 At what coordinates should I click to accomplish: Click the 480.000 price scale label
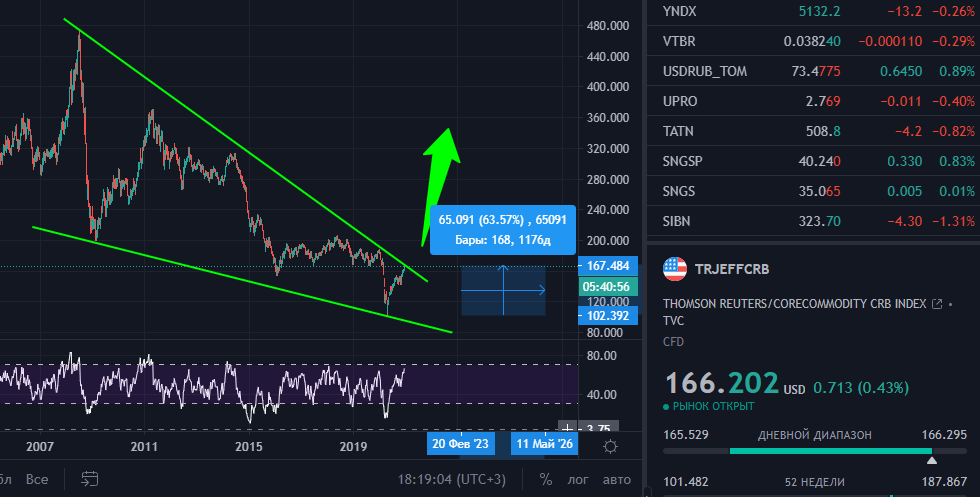tap(608, 26)
